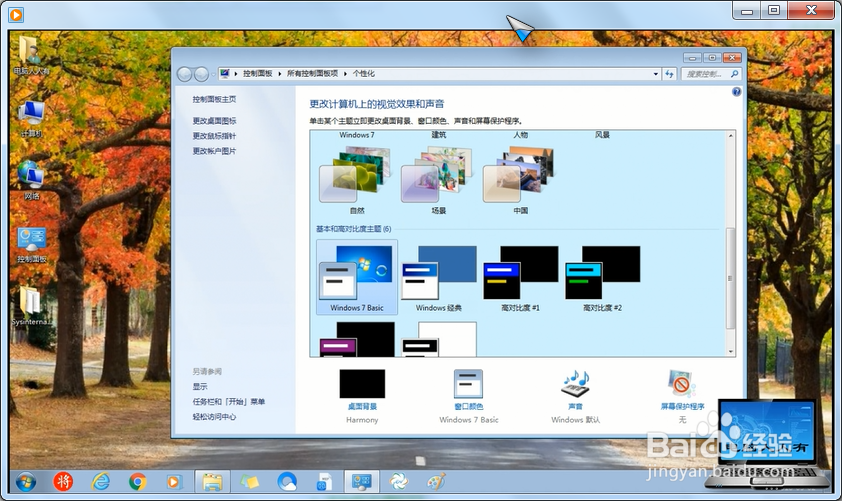Open Paint from the taskbar

pyautogui.click(x=436, y=482)
